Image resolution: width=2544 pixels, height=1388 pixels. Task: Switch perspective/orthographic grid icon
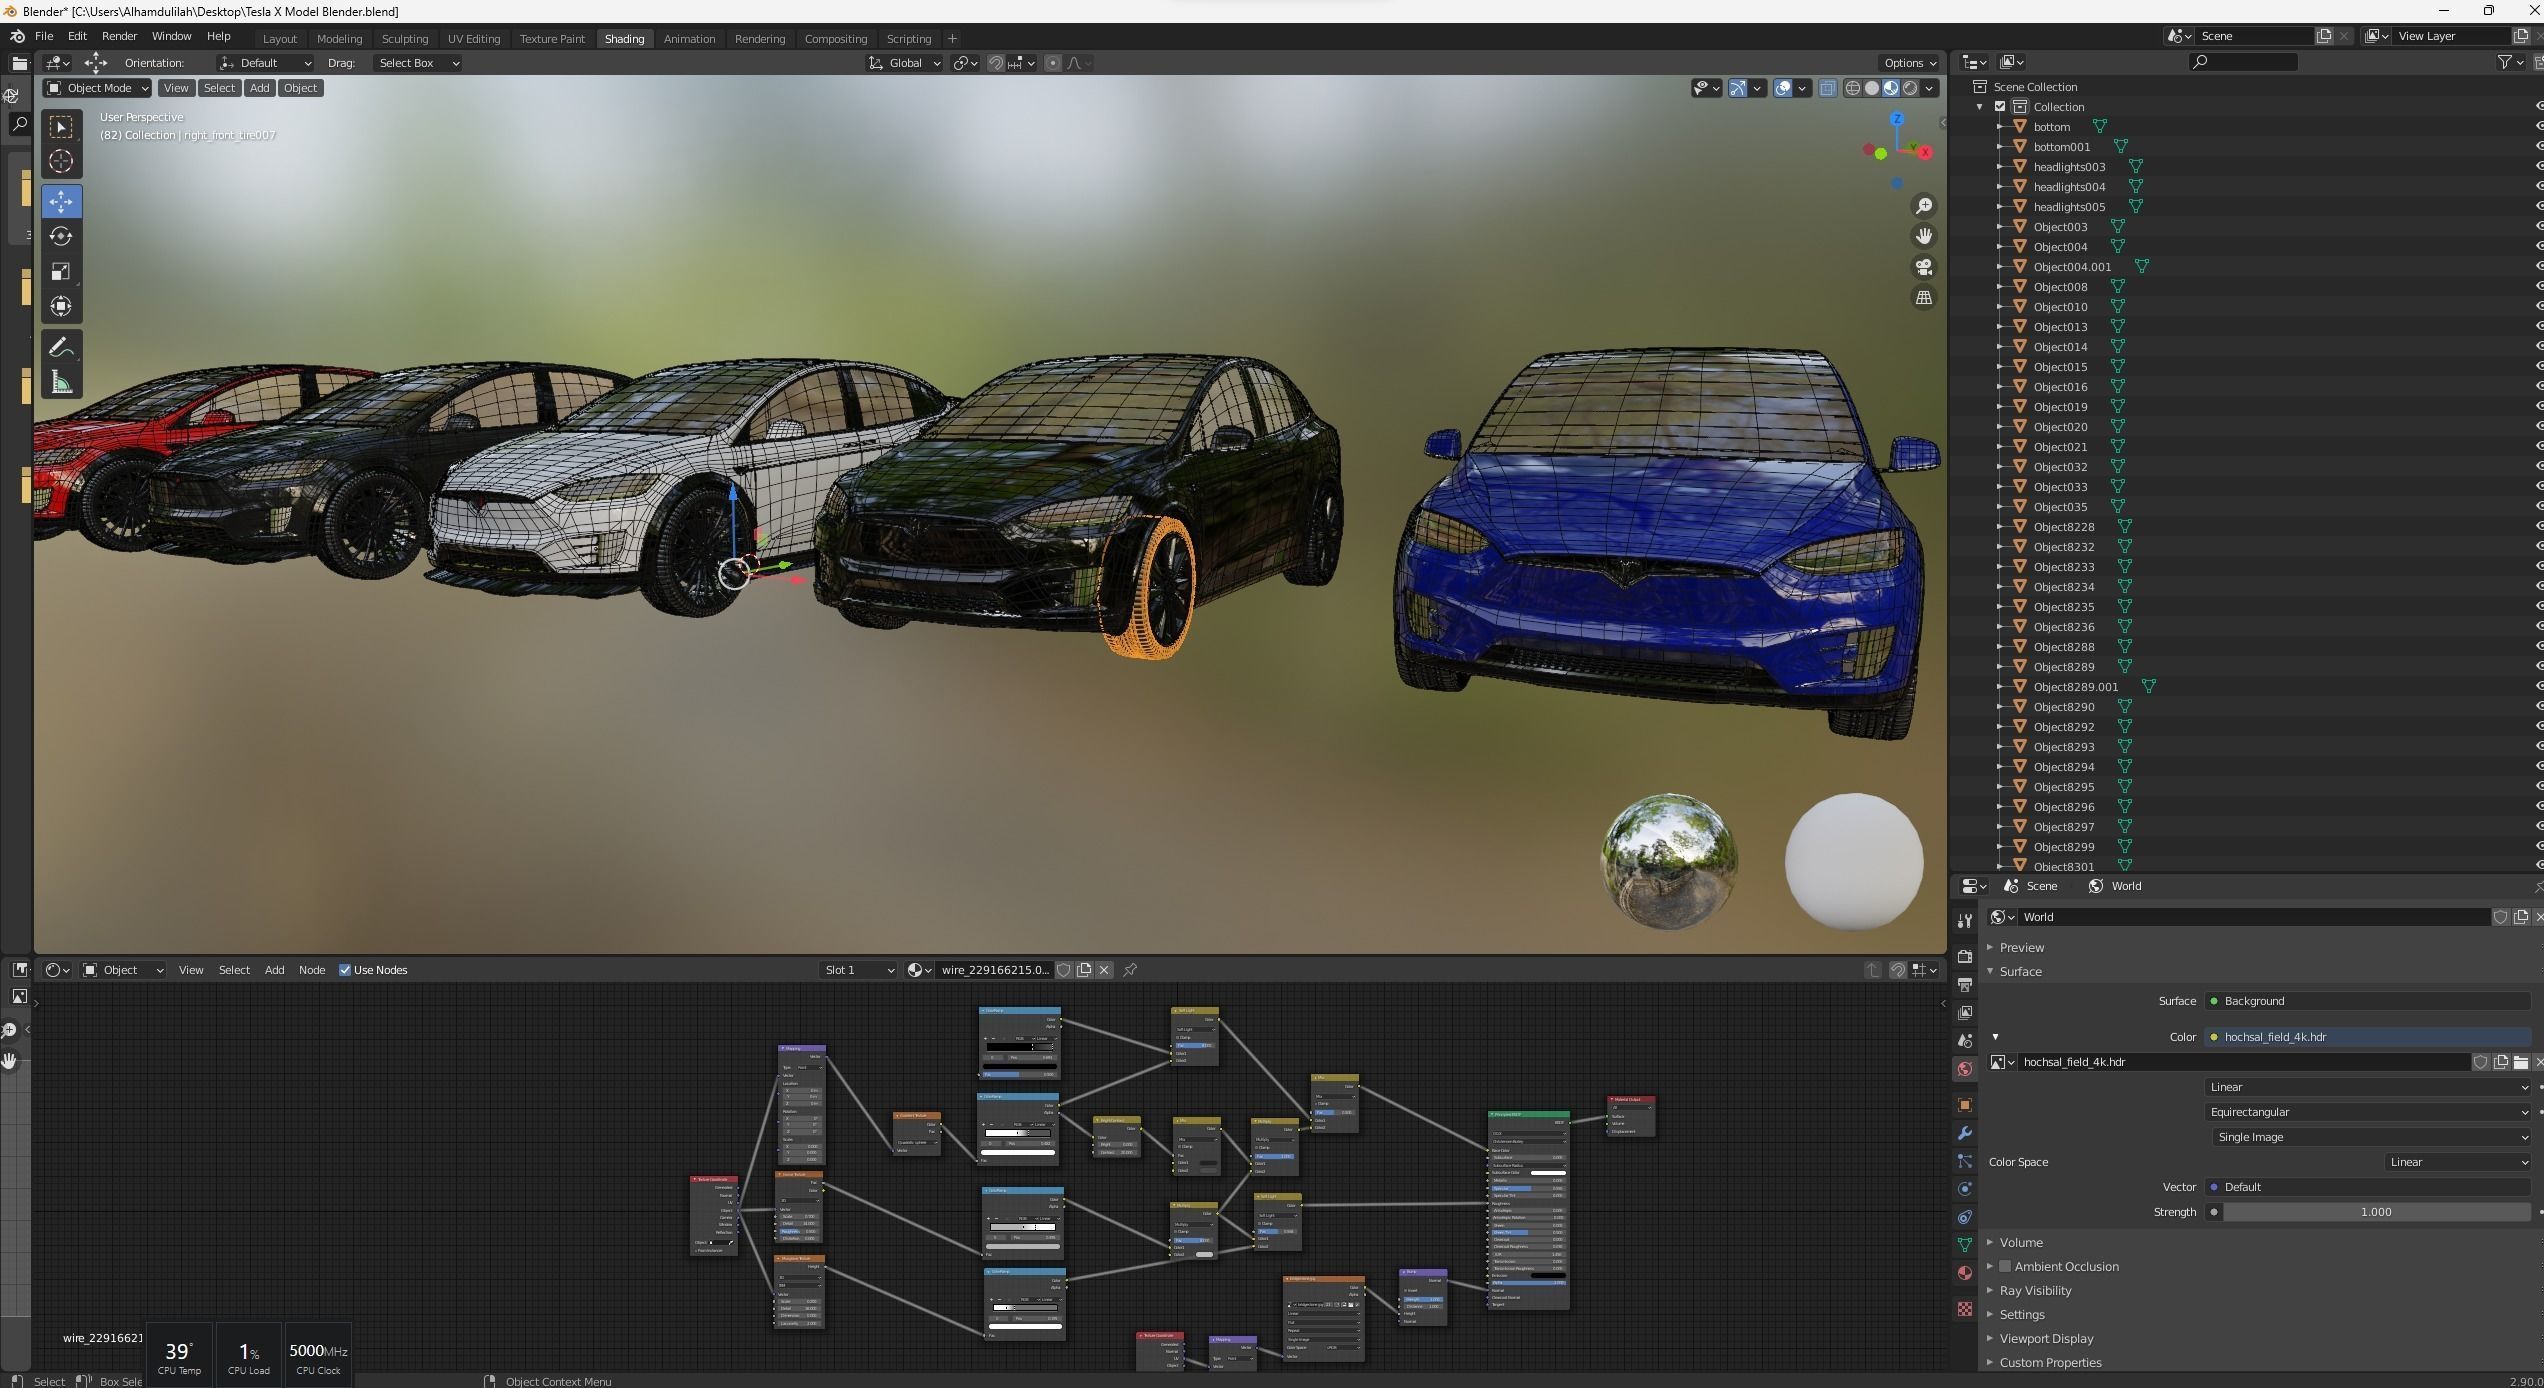[x=1923, y=298]
